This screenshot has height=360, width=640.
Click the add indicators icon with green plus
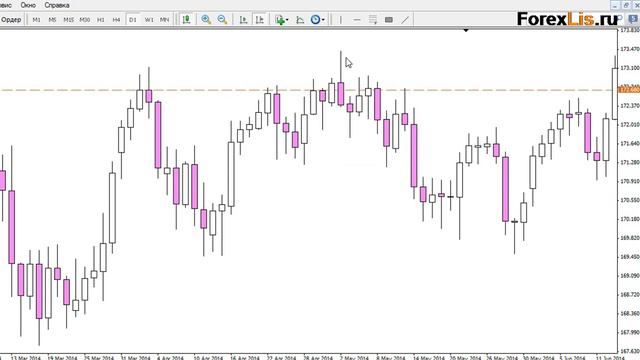[280, 20]
